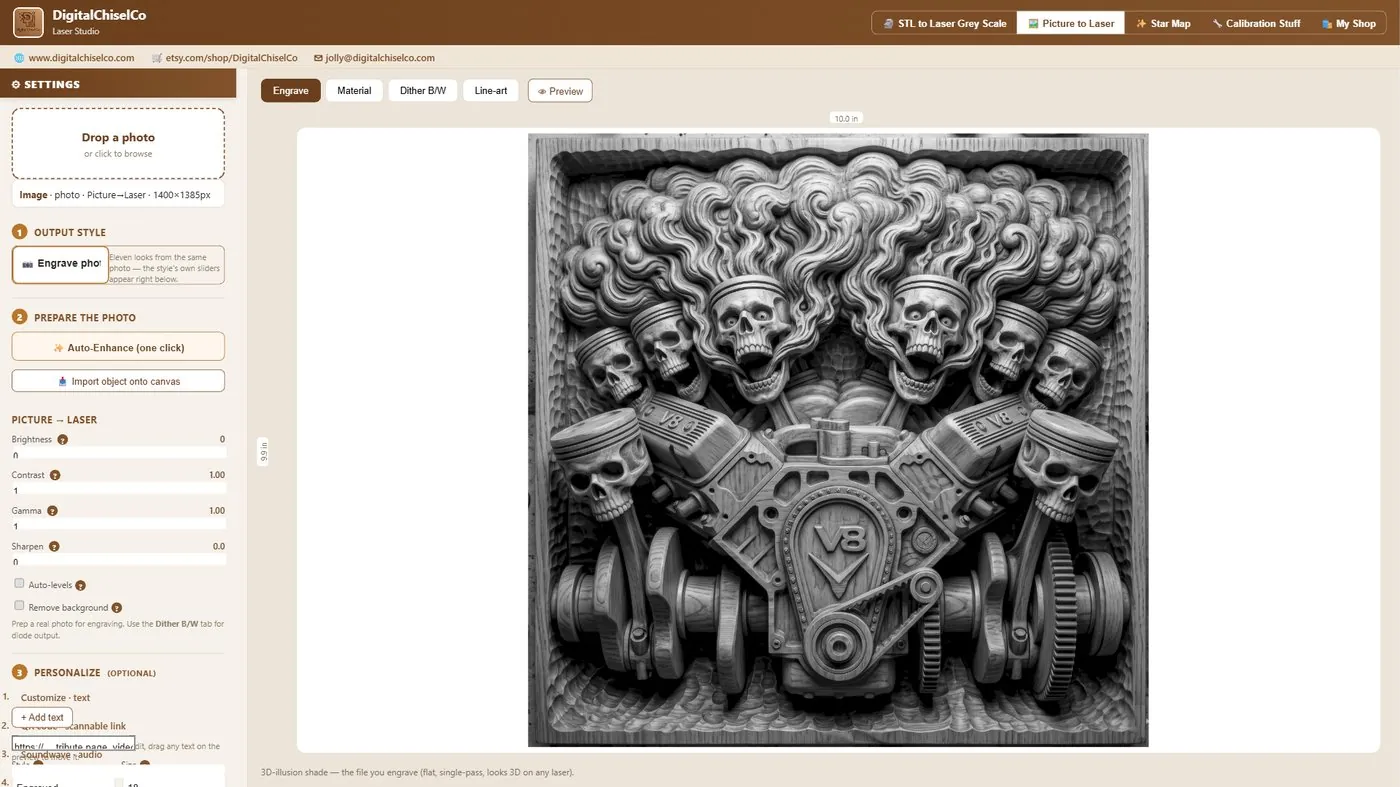Click the import icon on Import object onto canvas
This screenshot has height=787, width=1400.
(x=63, y=381)
